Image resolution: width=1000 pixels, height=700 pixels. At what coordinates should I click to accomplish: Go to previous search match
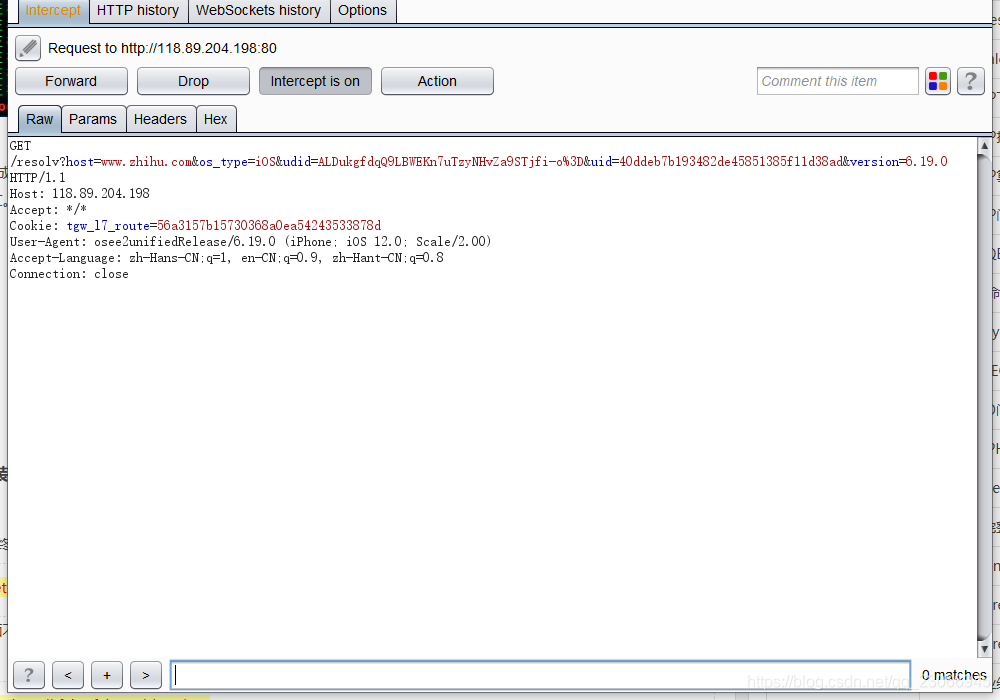(x=68, y=674)
